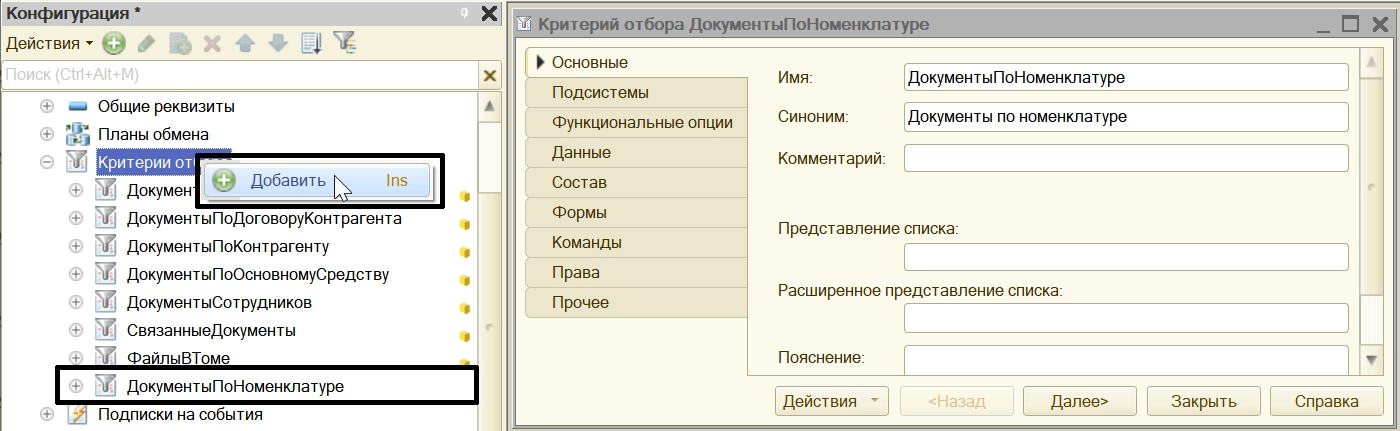Click the Move Up arrow toolbar icon
Image resolution: width=1400 pixels, height=431 pixels.
click(245, 43)
